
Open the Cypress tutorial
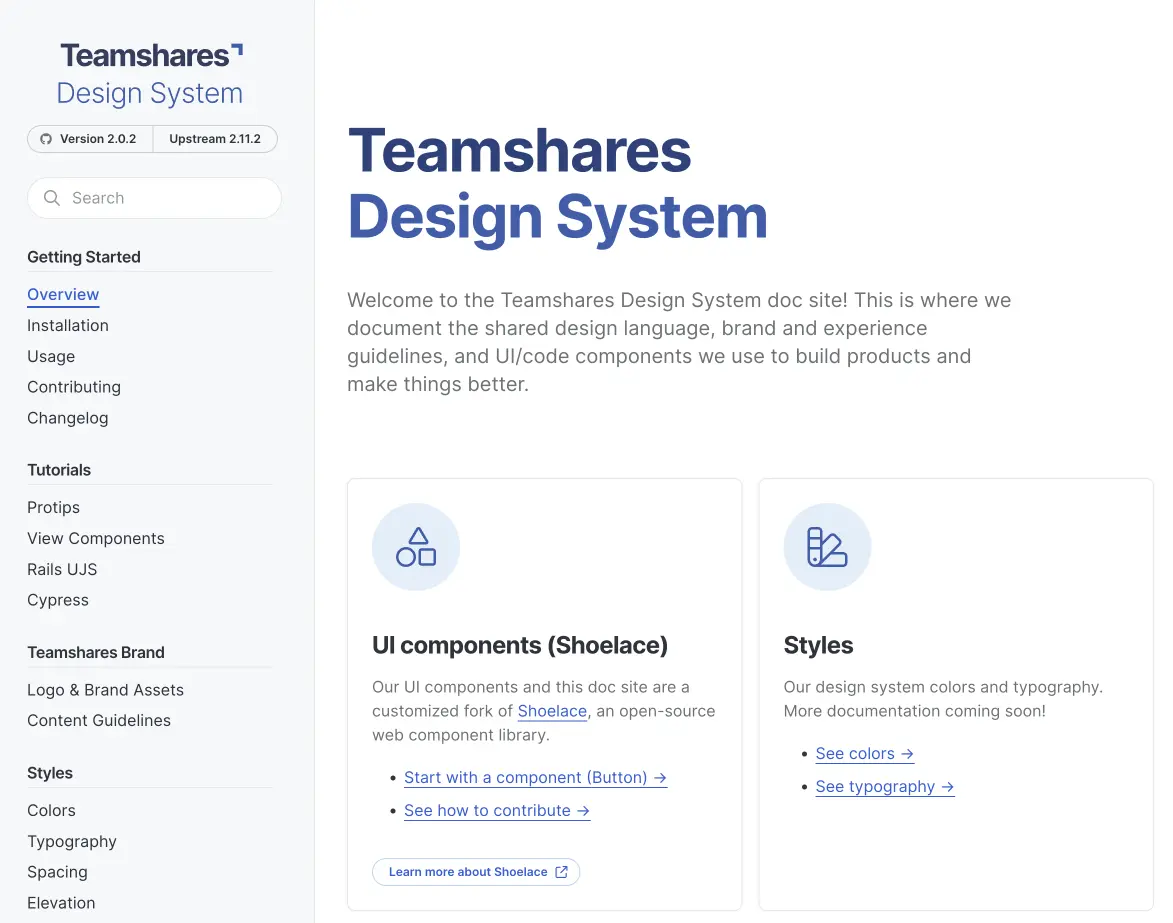58,601
